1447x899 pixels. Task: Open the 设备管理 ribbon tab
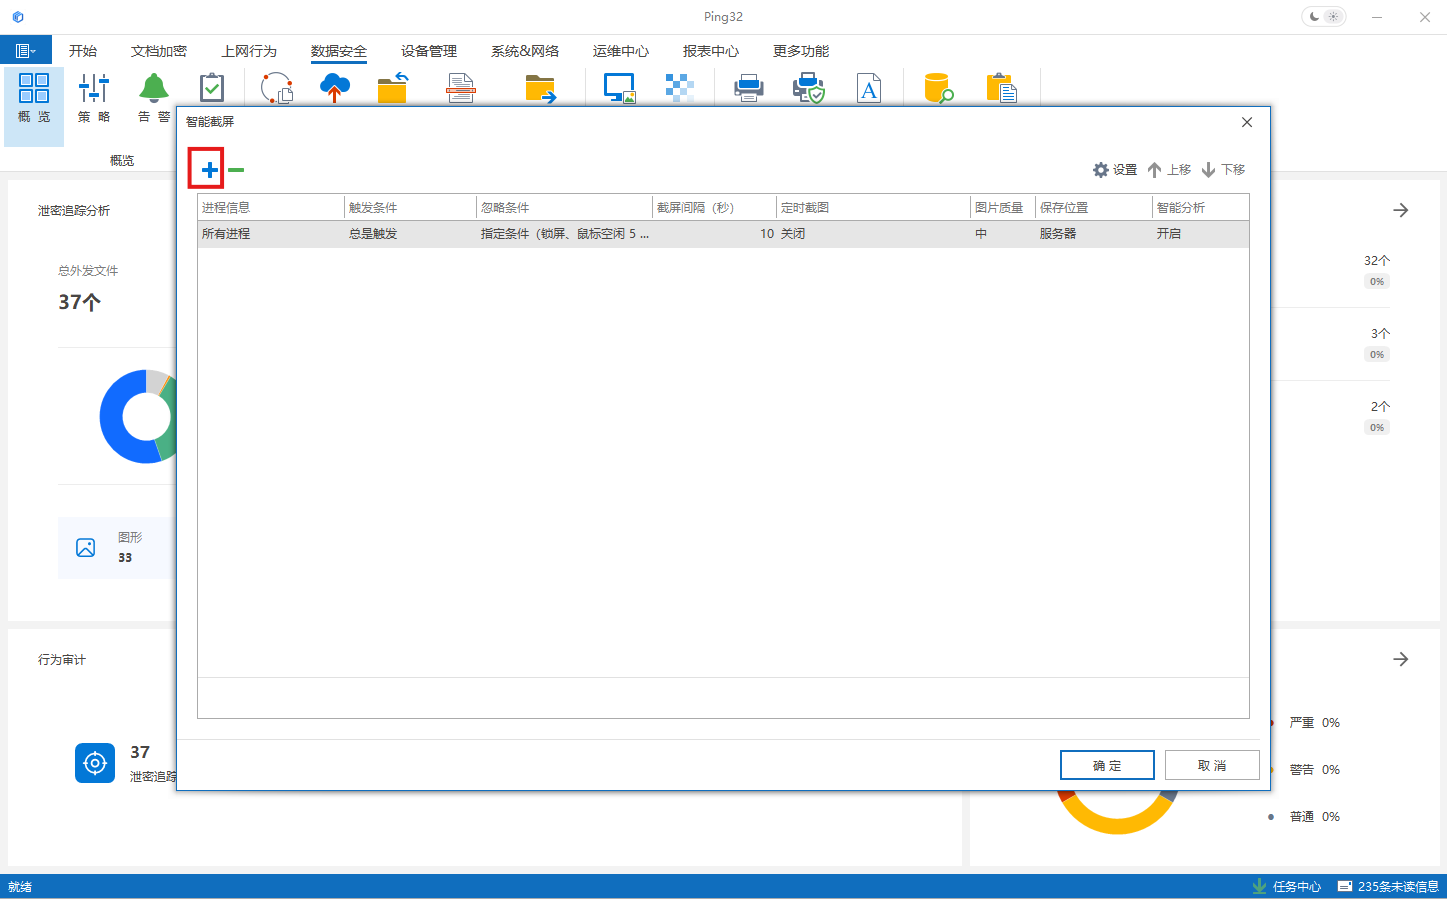pyautogui.click(x=429, y=51)
